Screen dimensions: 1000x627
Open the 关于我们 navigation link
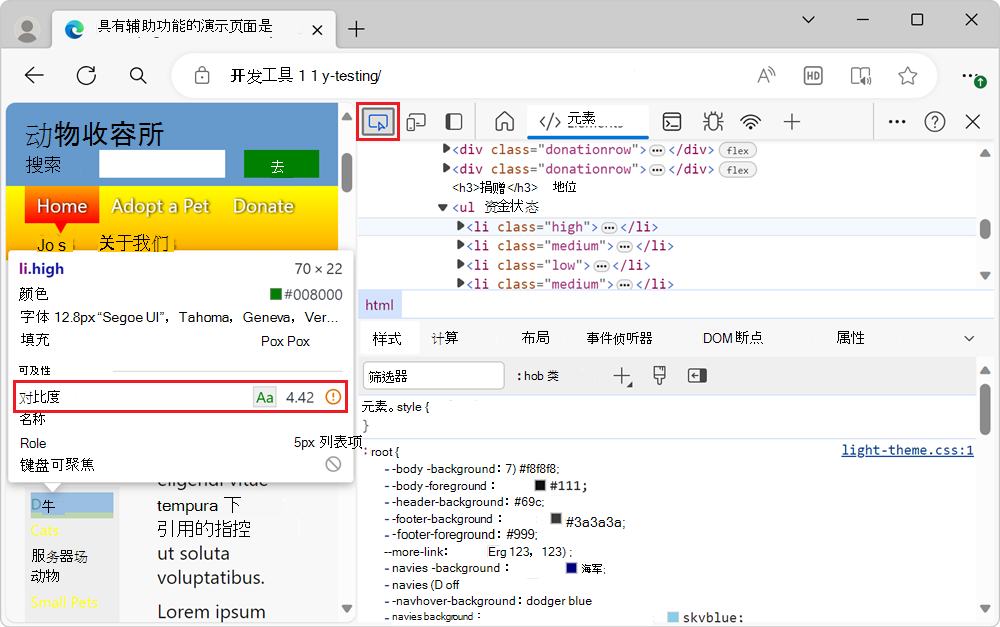point(134,243)
